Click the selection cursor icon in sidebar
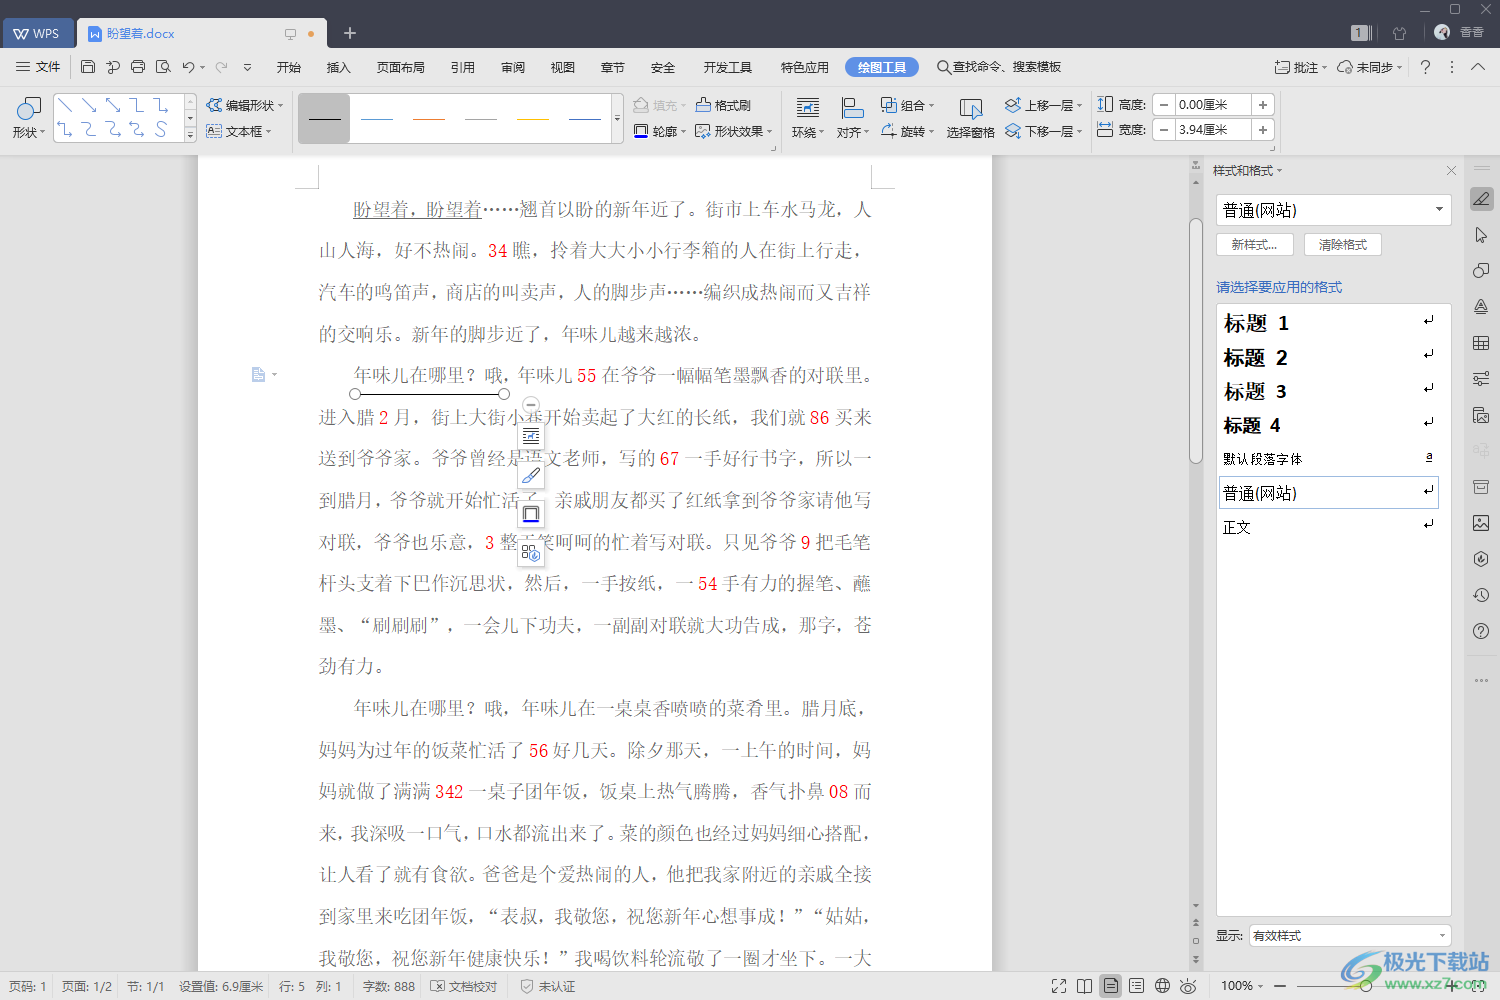 (x=1481, y=235)
